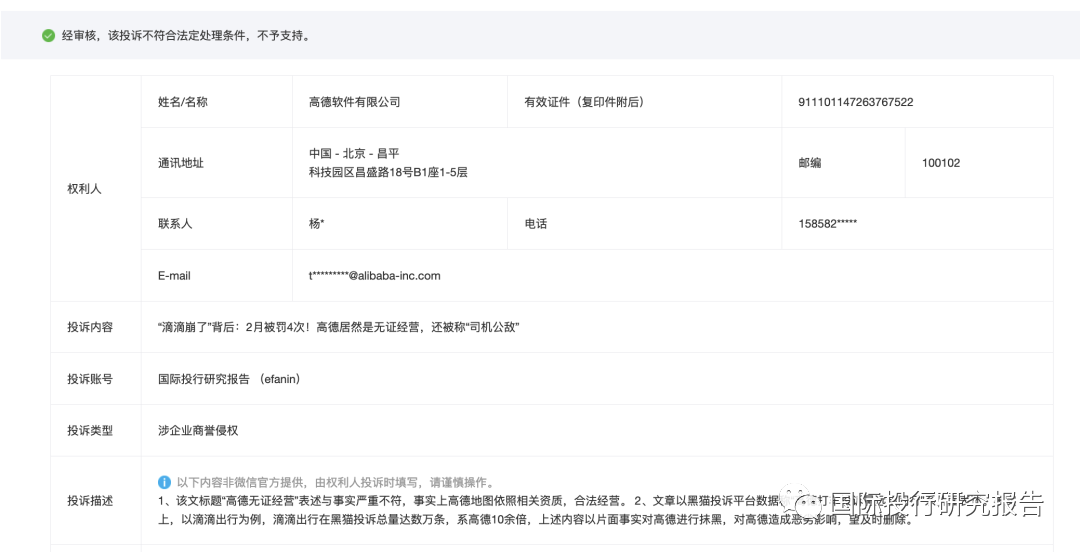This screenshot has height=552, width=1080.
Task: Click the '有效证件（复印件附后）' label
Action: point(584,102)
